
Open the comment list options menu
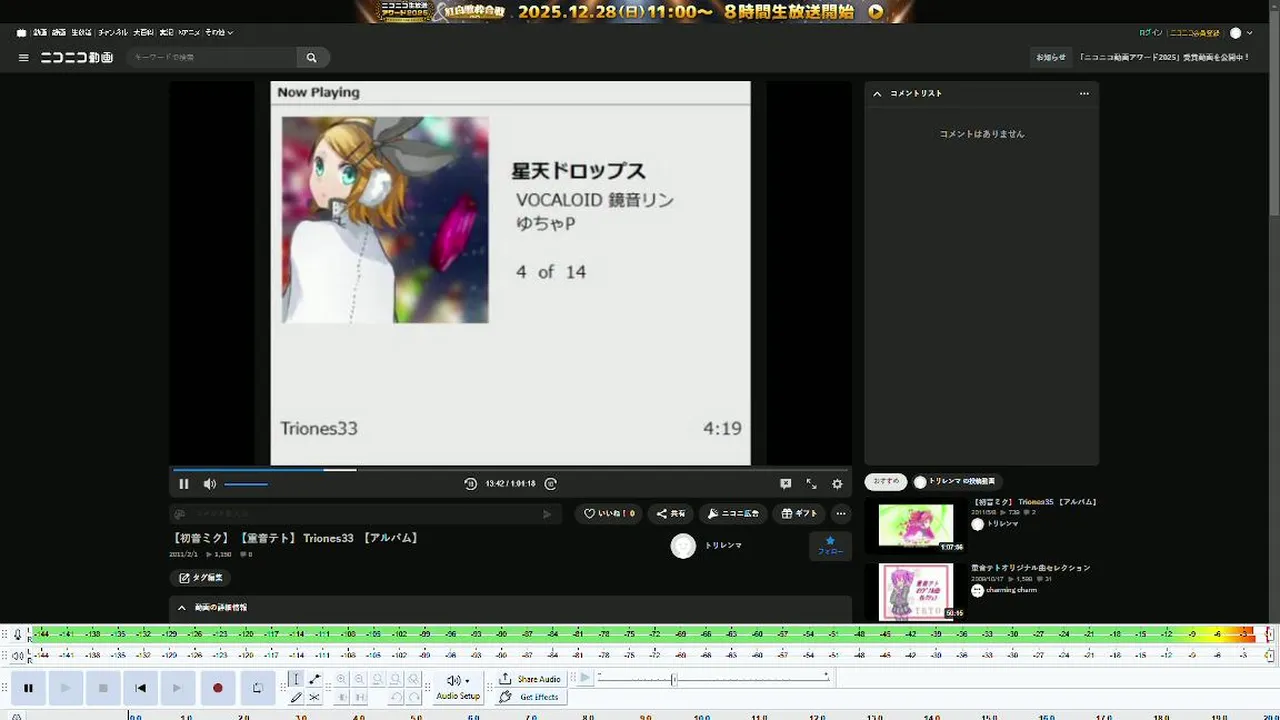[x=1084, y=93]
